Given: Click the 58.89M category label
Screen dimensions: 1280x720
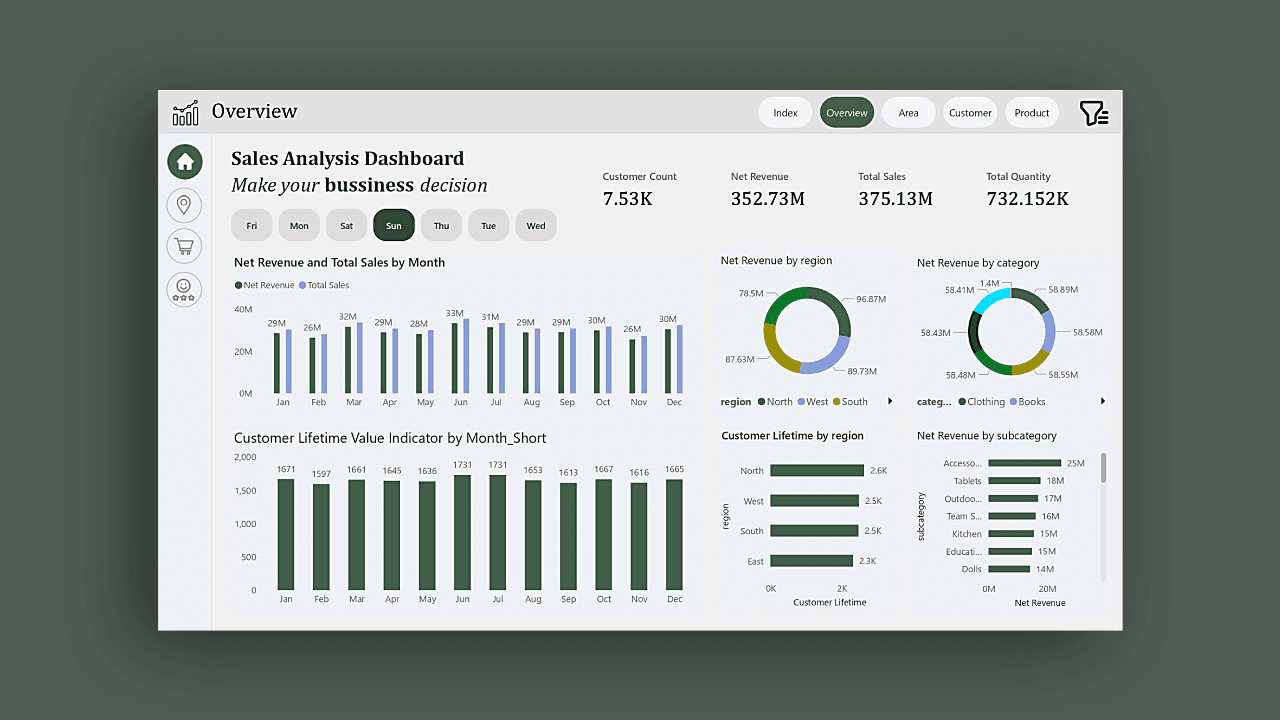Looking at the screenshot, I should tap(1063, 290).
